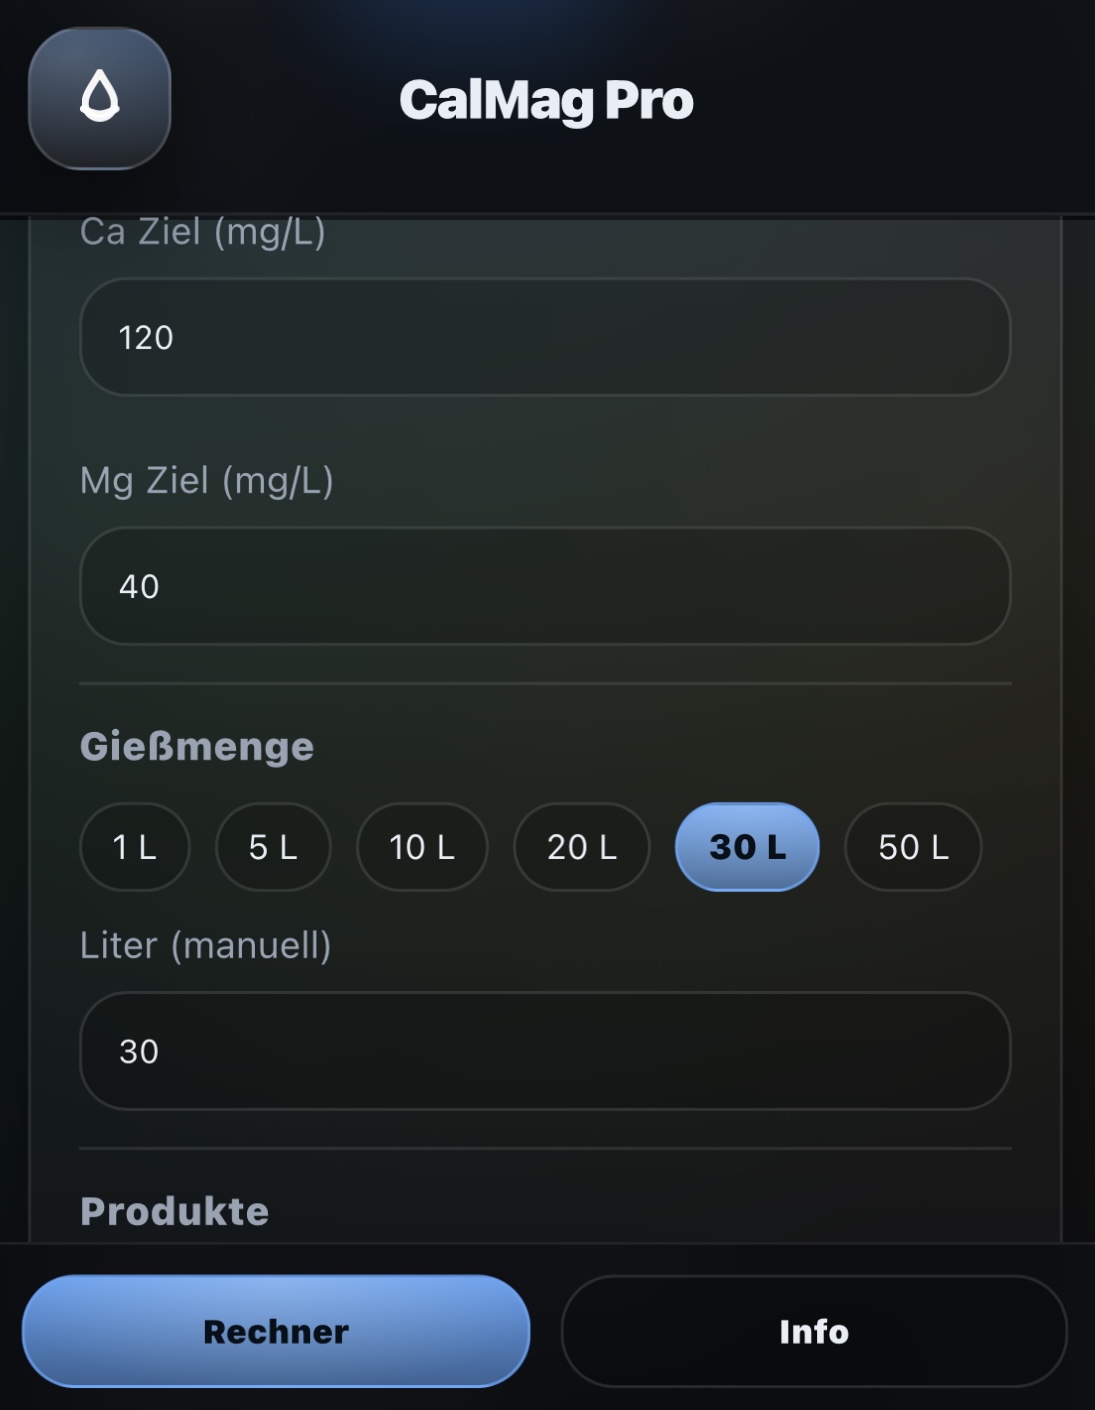The image size is (1095, 1410).
Task: Open the Info tab
Action: click(x=814, y=1331)
